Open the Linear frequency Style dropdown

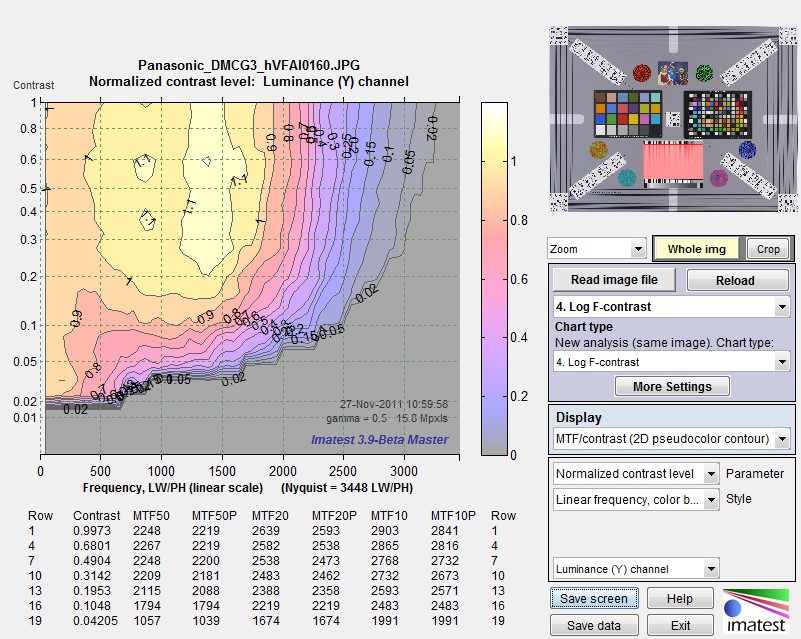(x=635, y=500)
